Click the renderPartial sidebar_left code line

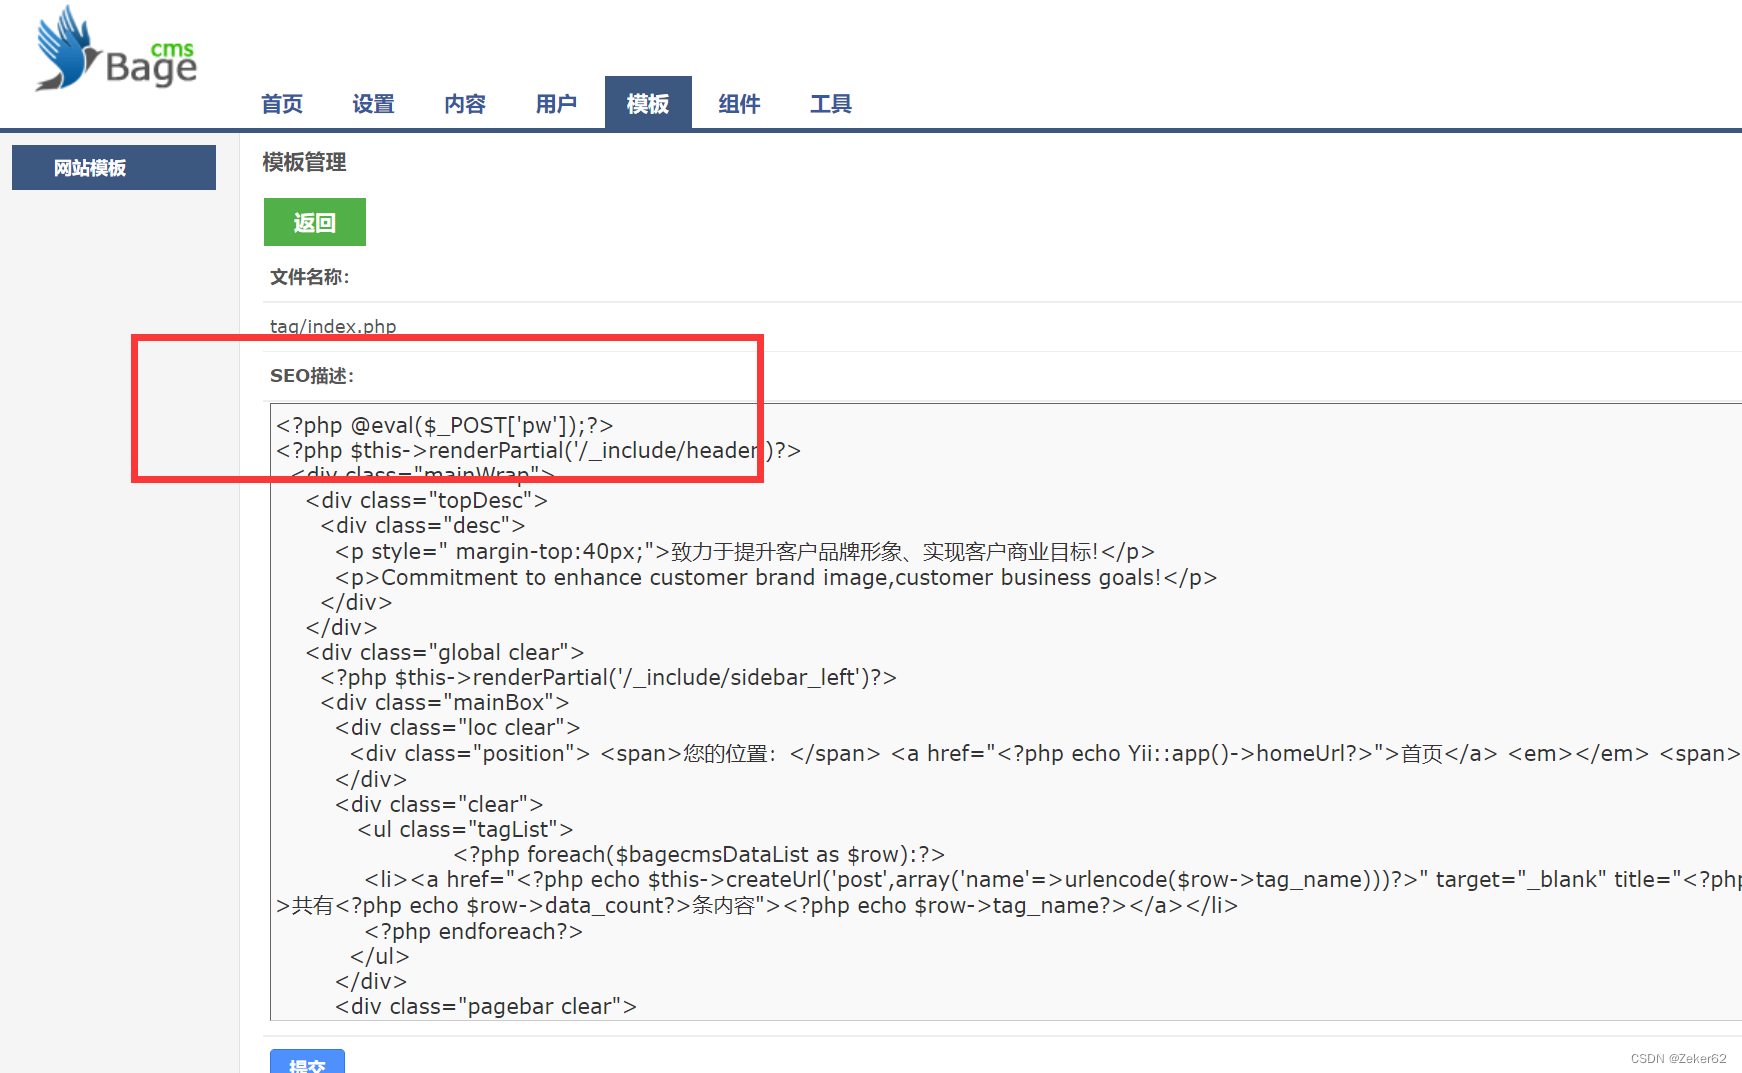pos(609,677)
